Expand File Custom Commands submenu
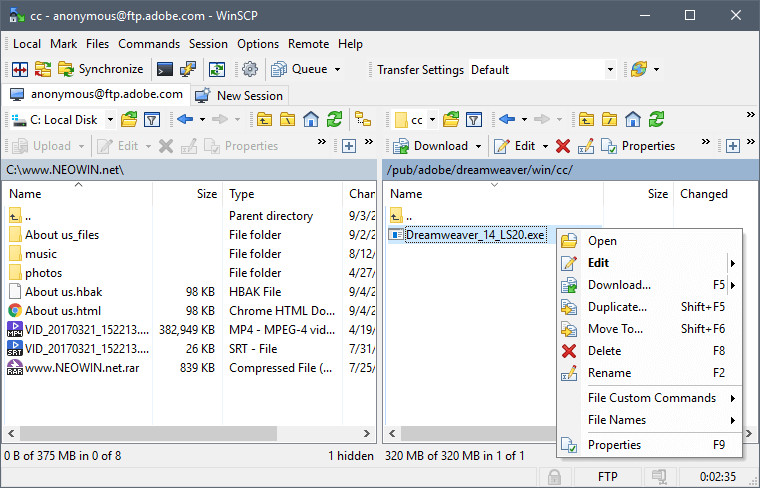 tap(649, 398)
